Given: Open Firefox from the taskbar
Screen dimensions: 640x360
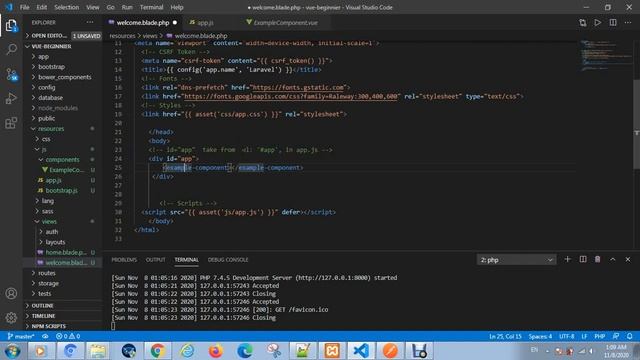Looking at the screenshot, I should click(216, 351).
